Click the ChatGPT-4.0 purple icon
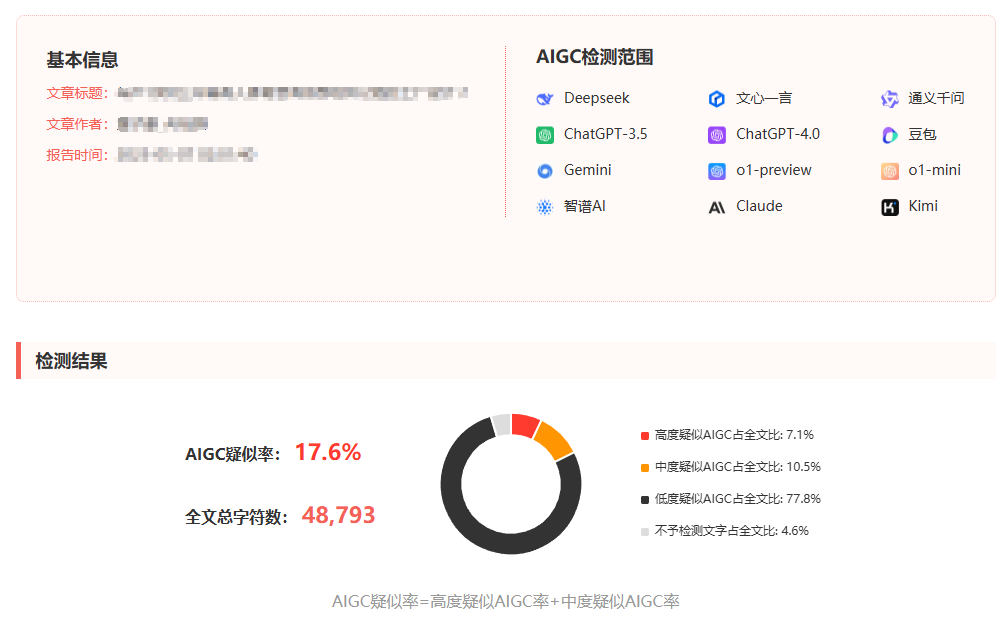Screen dimensions: 1007x618 717,135
